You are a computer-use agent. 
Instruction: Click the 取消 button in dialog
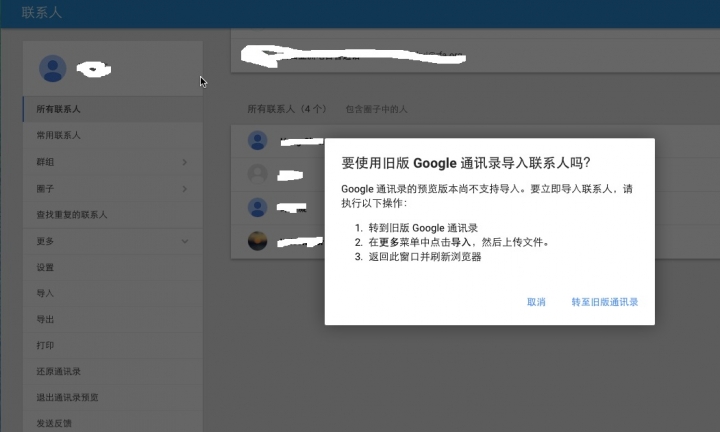pyautogui.click(x=536, y=302)
